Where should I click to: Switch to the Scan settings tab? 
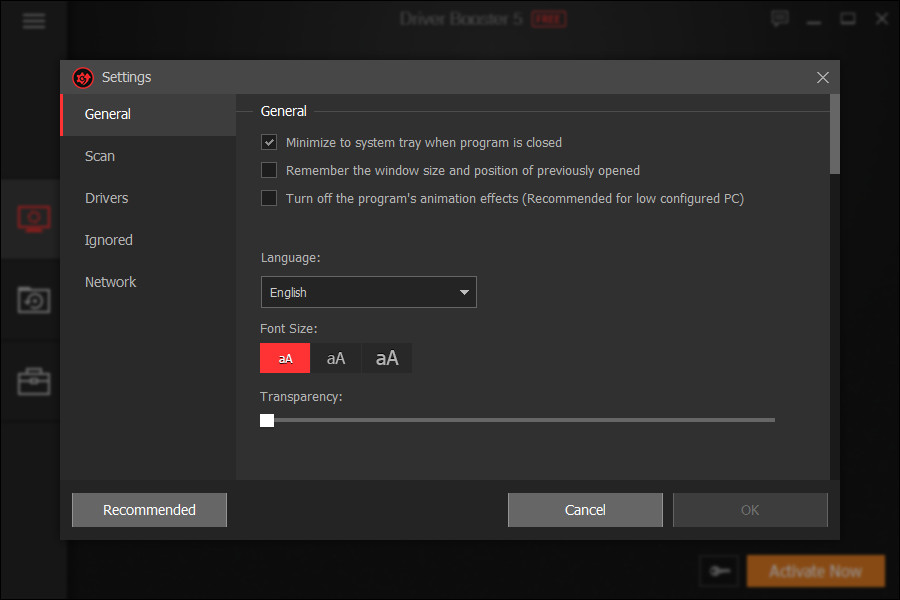pyautogui.click(x=99, y=156)
